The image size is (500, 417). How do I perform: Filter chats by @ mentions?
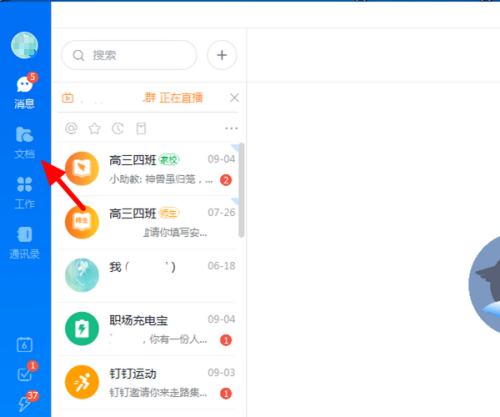(x=71, y=128)
